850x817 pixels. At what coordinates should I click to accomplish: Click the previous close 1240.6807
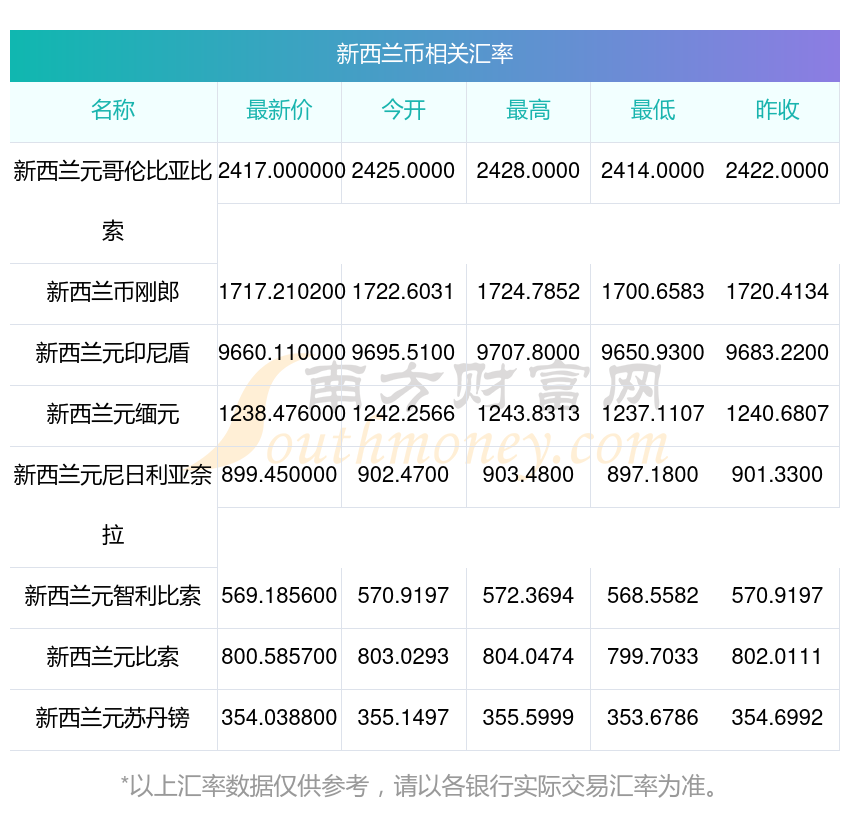tap(777, 414)
